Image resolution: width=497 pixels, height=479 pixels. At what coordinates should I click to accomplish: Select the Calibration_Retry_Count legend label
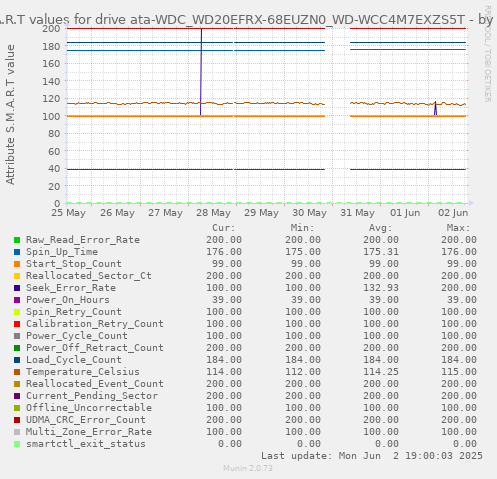tap(95, 324)
